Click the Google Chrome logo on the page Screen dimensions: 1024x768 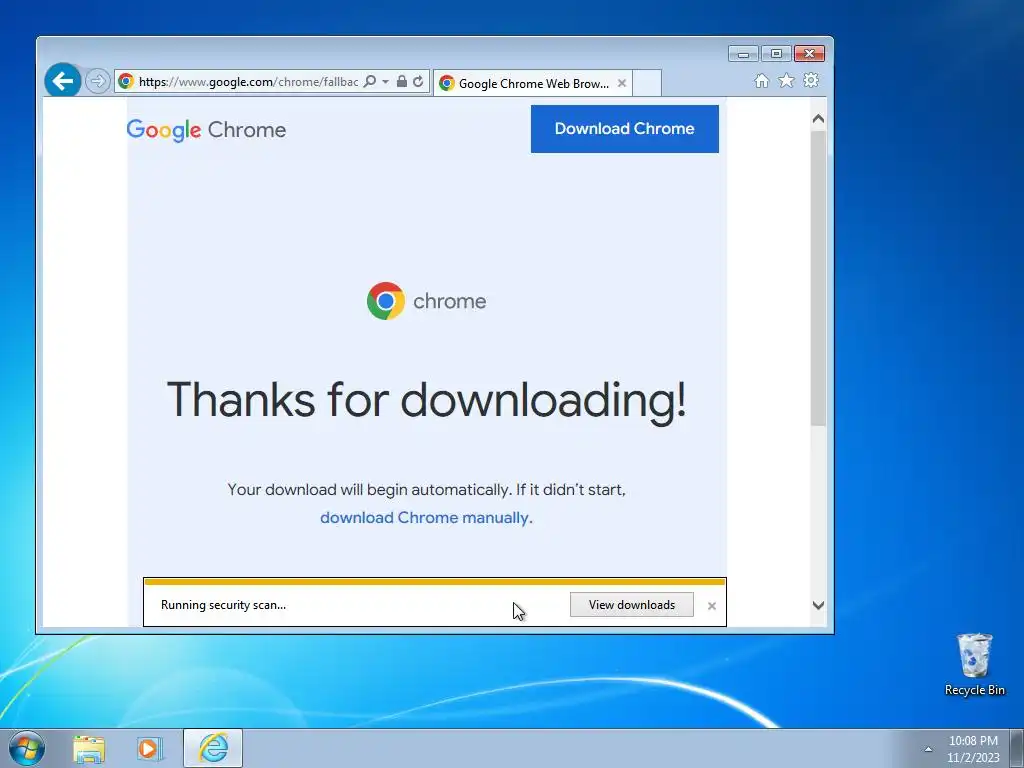tap(206, 130)
